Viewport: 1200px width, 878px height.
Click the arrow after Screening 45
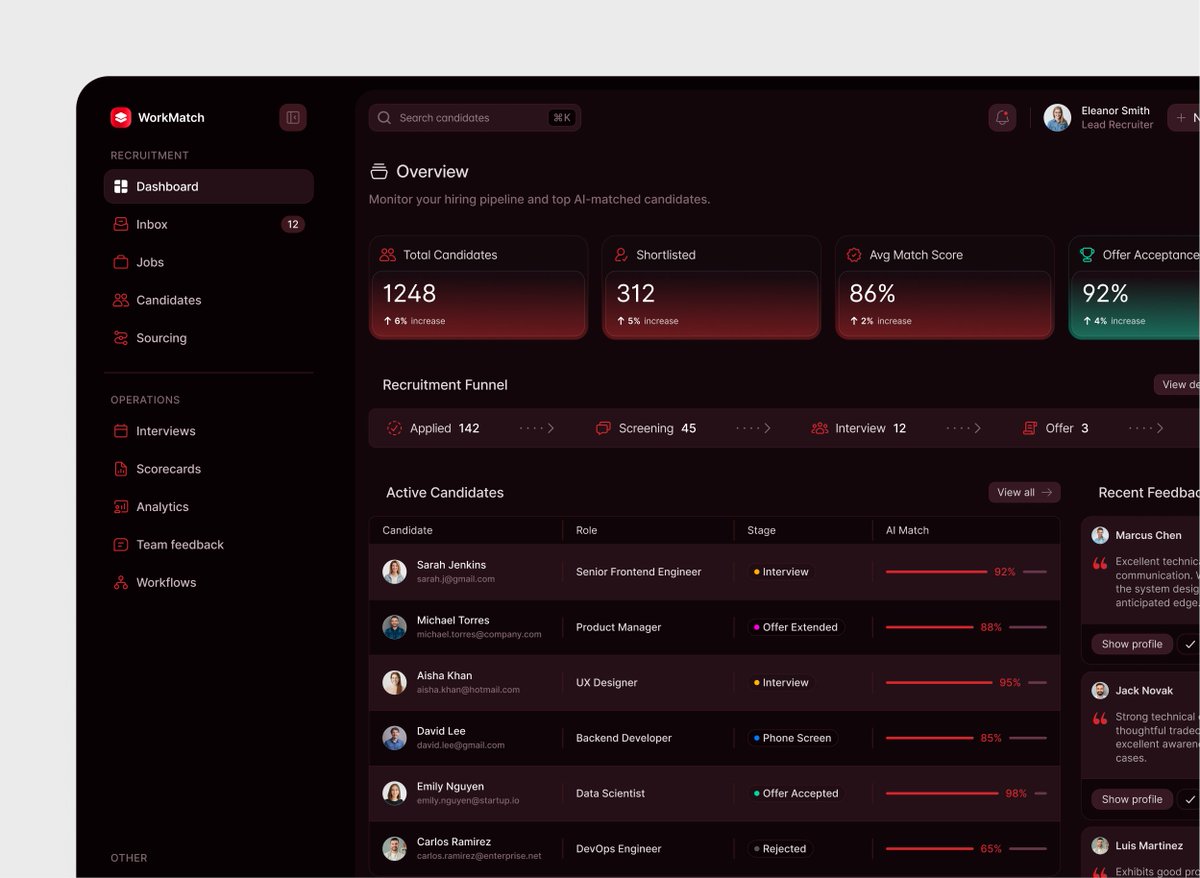click(754, 428)
